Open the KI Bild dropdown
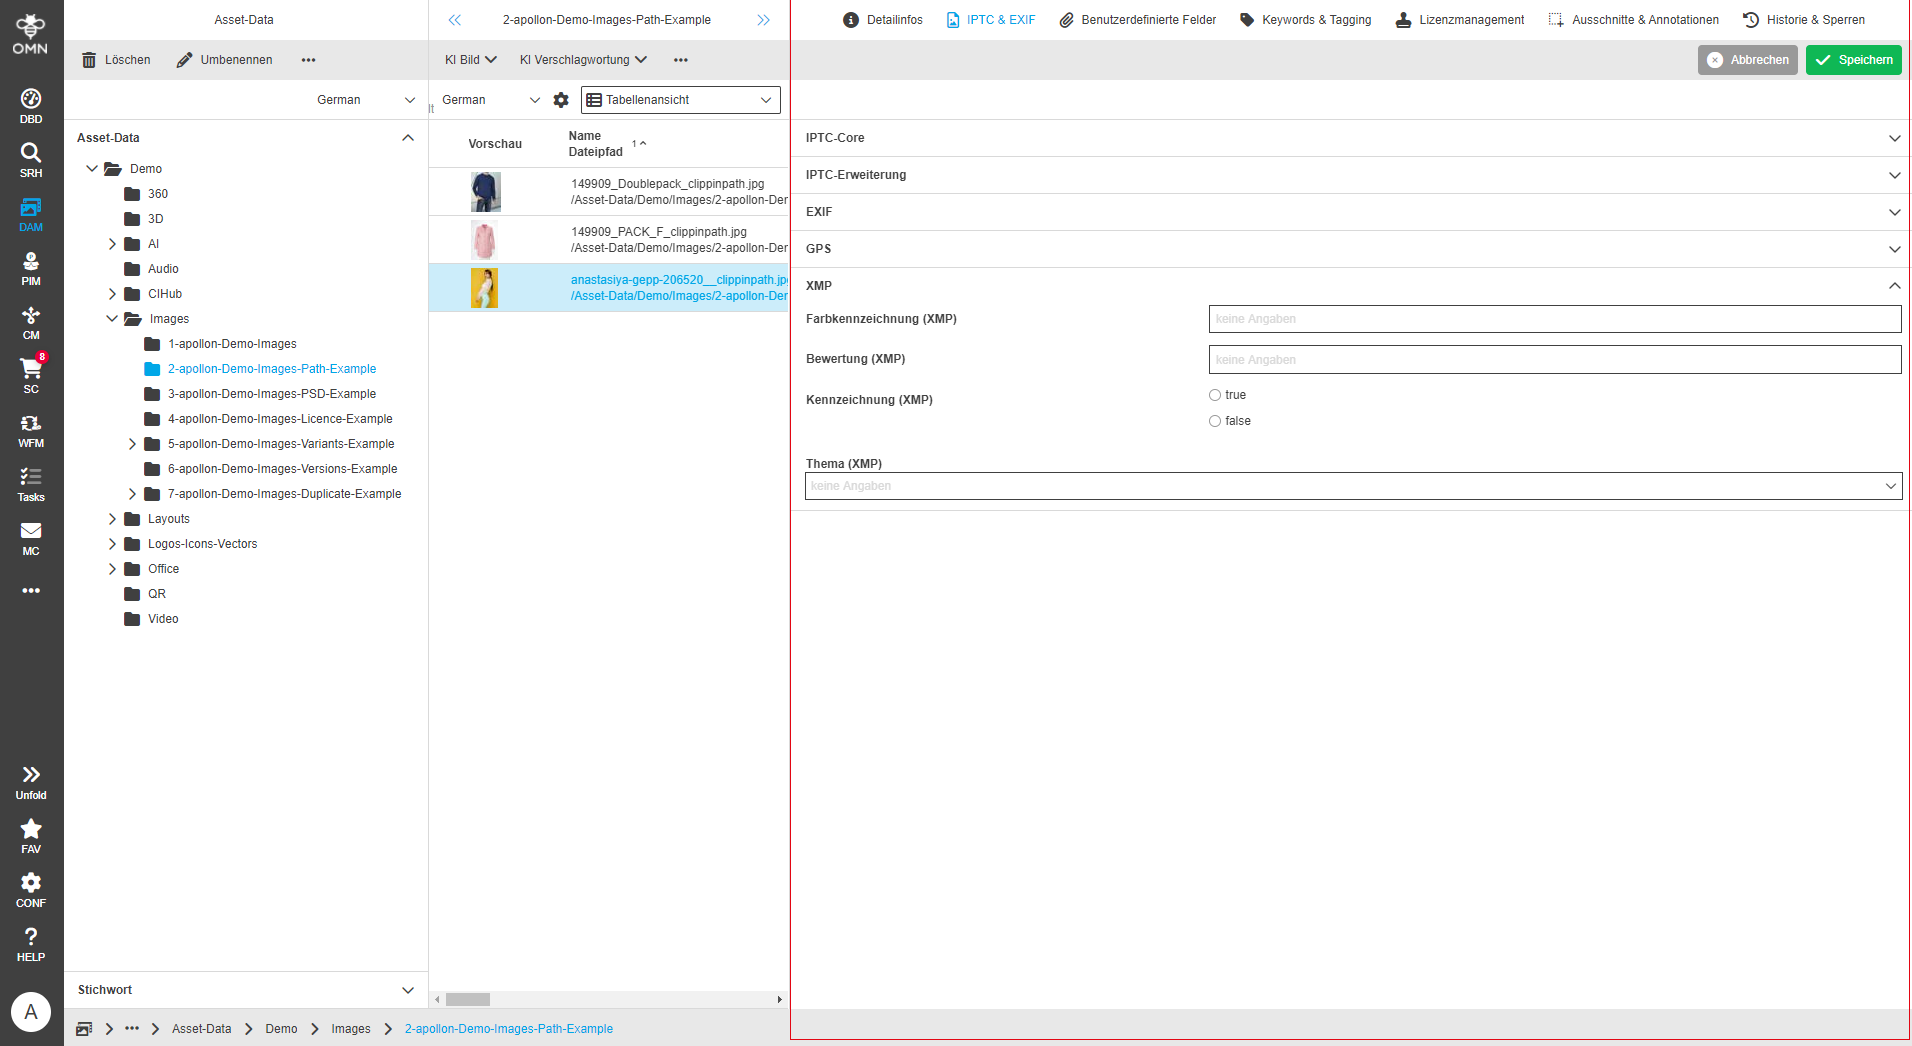 471,60
